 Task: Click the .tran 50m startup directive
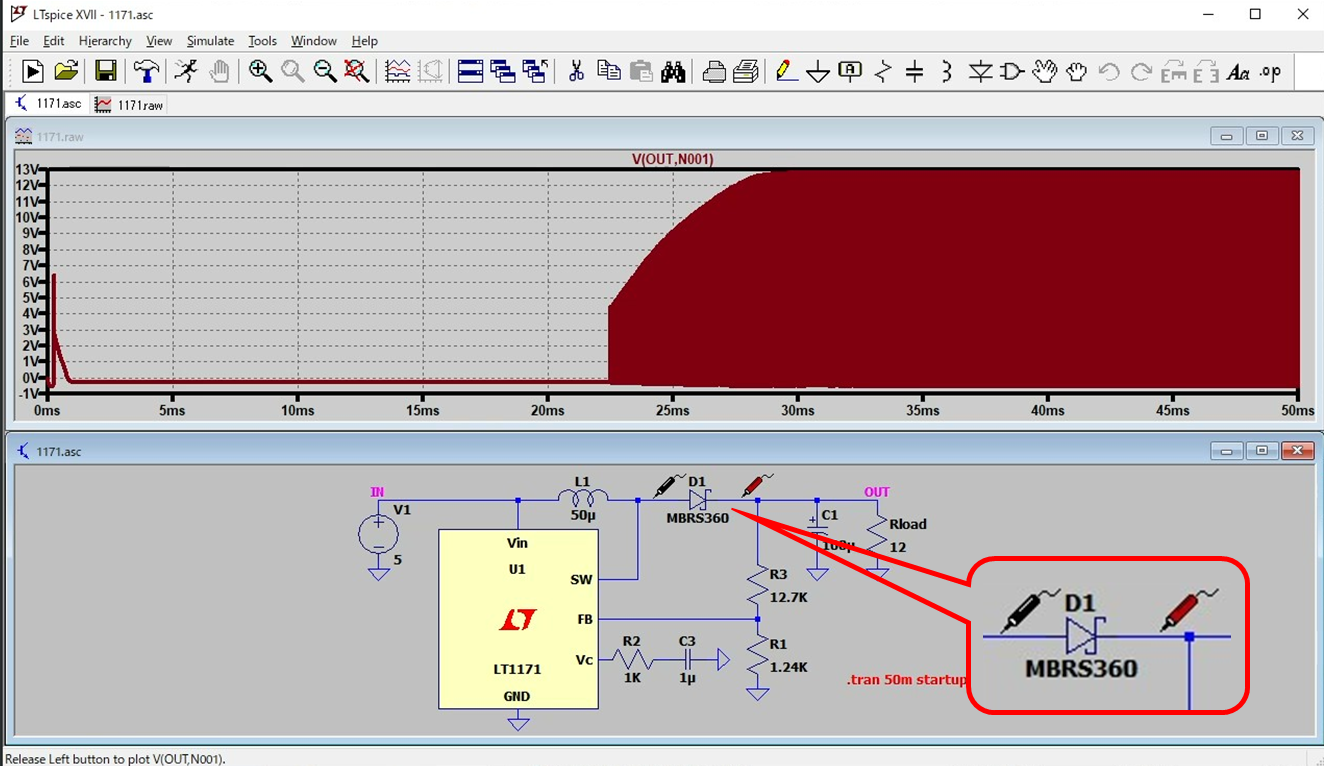[906, 680]
